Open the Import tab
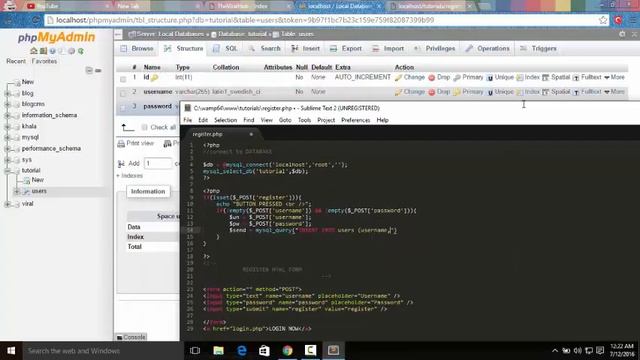640x360 pixels. tap(387, 49)
